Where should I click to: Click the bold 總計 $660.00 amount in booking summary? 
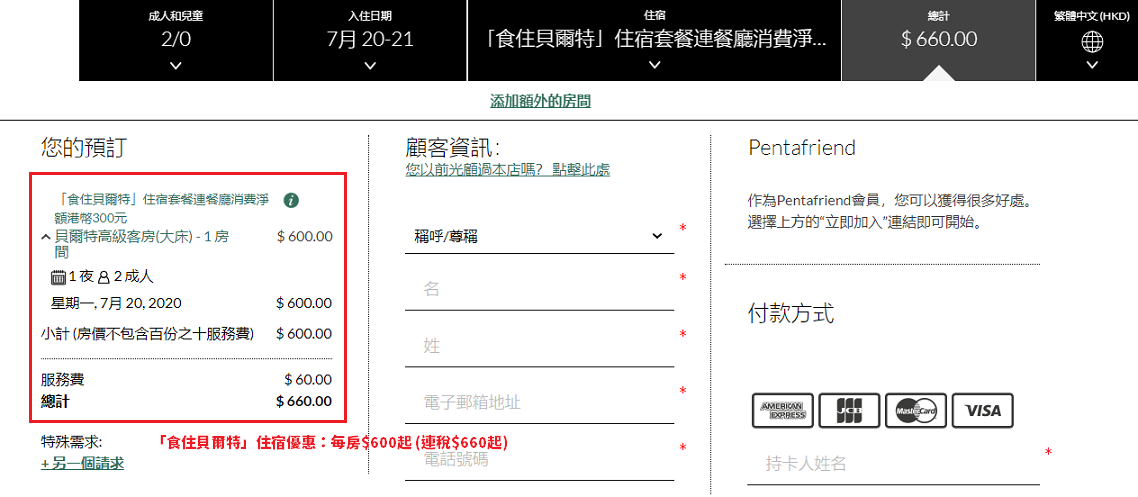(304, 401)
